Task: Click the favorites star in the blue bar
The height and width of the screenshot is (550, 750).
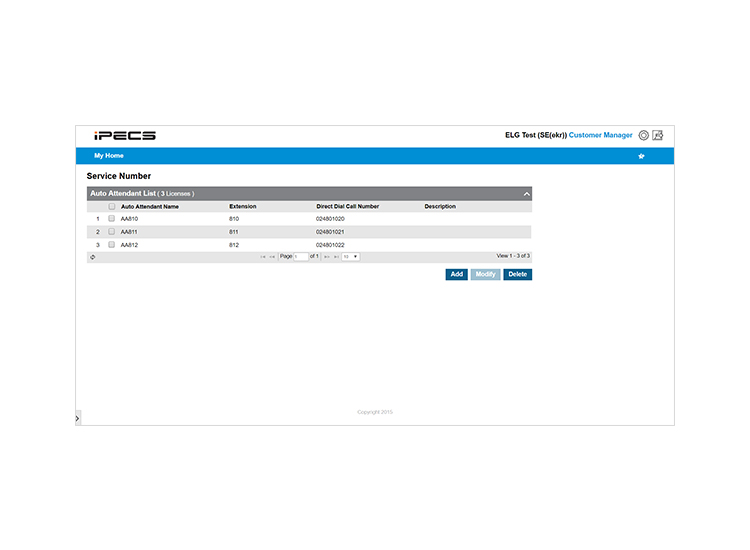Action: (x=641, y=156)
